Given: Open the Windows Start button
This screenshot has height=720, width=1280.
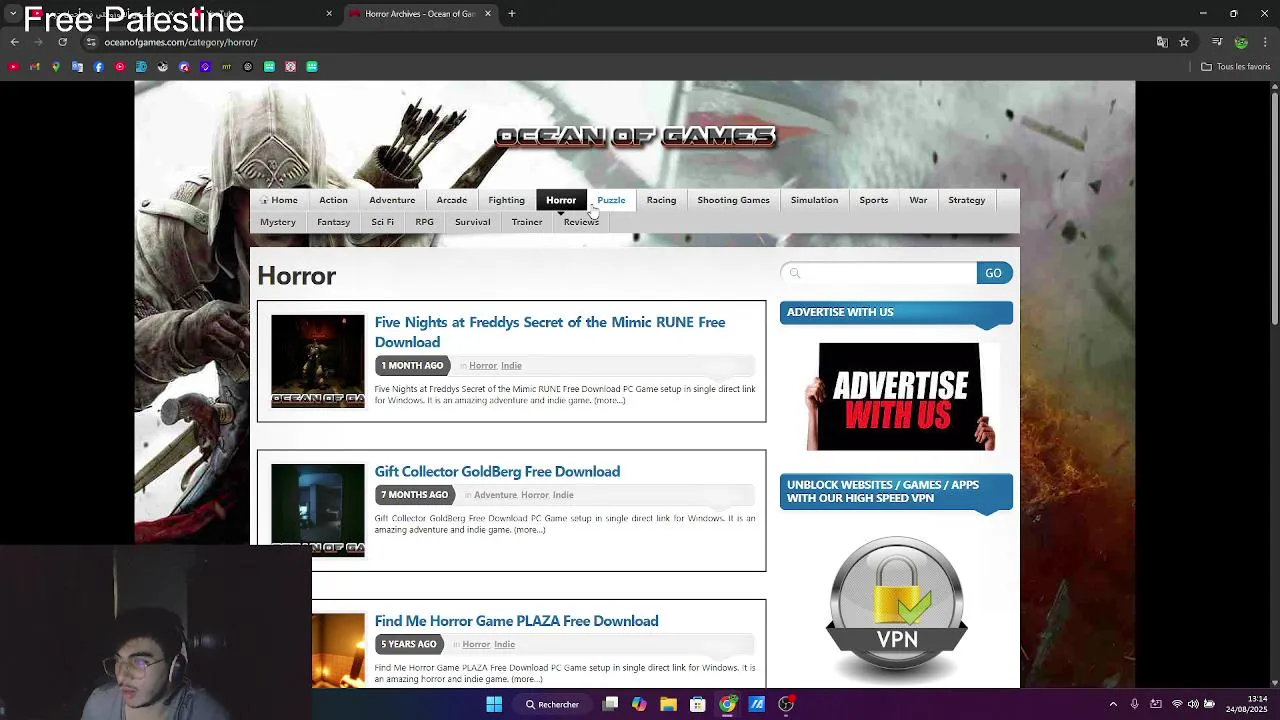Looking at the screenshot, I should [x=494, y=704].
